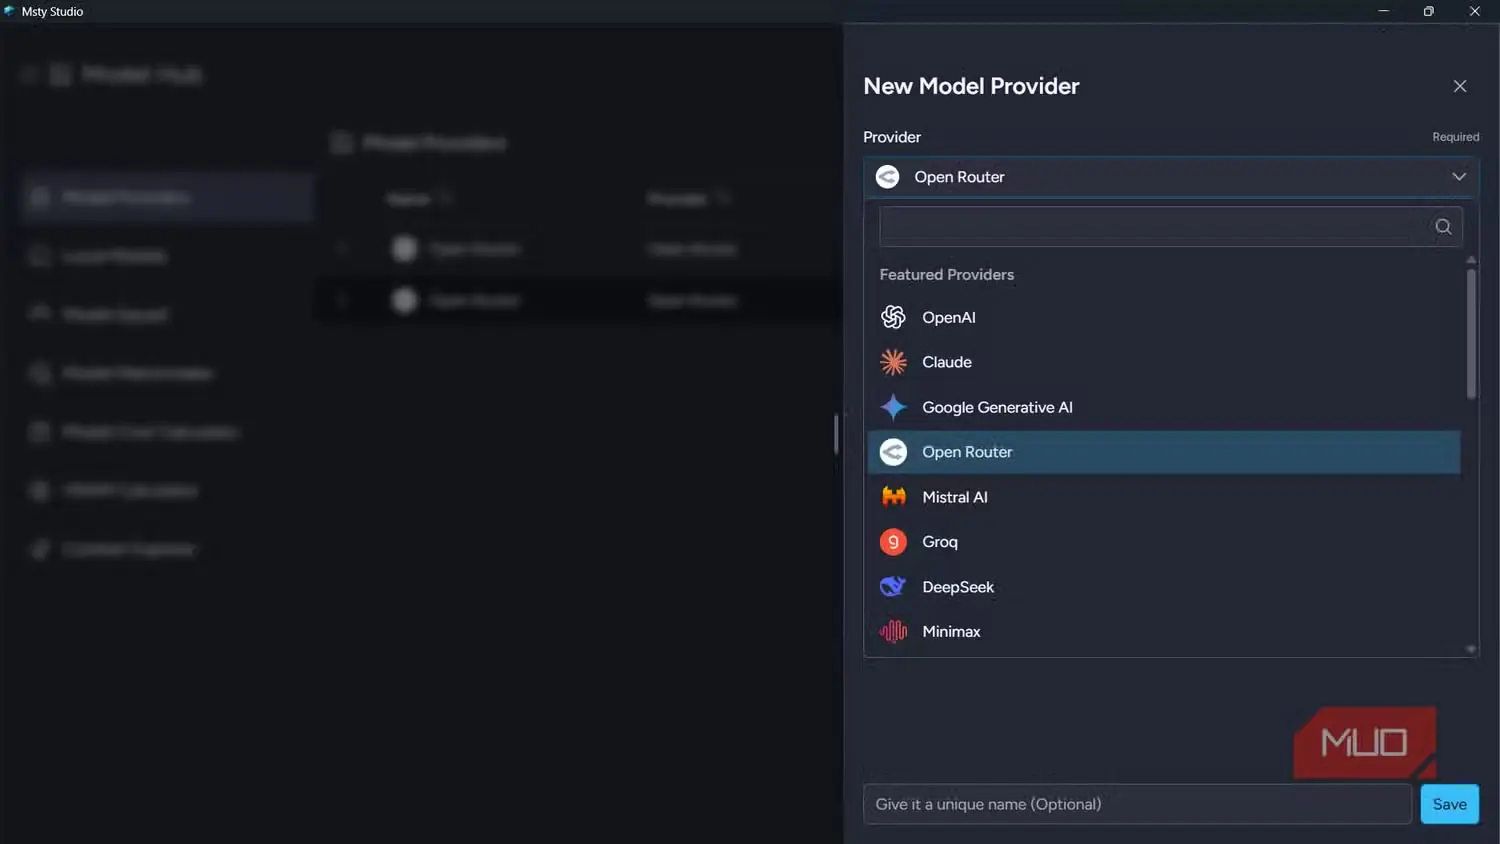Click the unique name optional input field
The image size is (1500, 844).
pos(1137,804)
